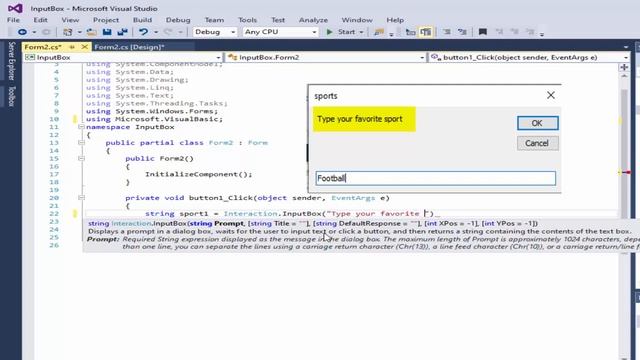Open the InputBox.Form2 class dropdown
This screenshot has height=360, width=640.
[x=326, y=58]
